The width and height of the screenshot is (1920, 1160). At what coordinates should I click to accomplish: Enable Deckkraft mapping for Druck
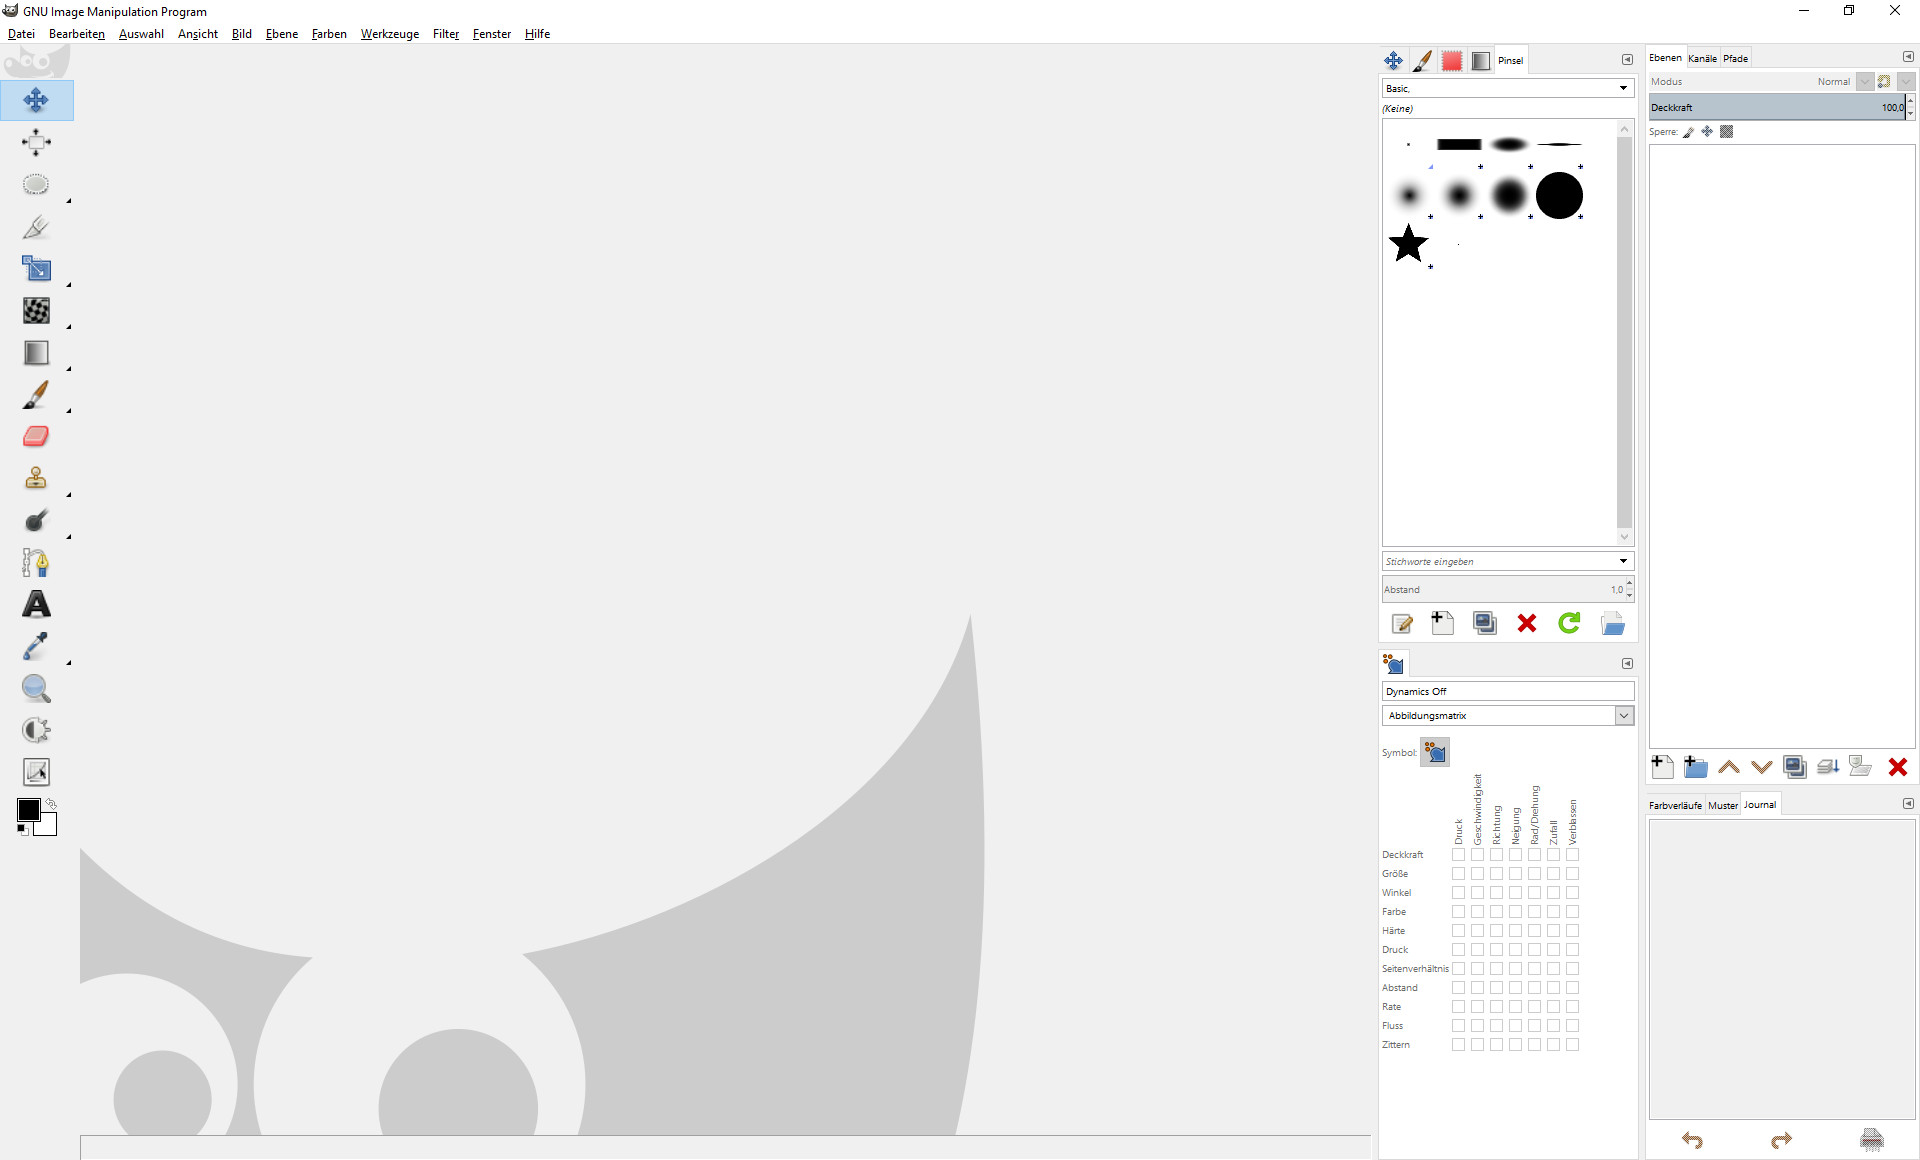1458,855
